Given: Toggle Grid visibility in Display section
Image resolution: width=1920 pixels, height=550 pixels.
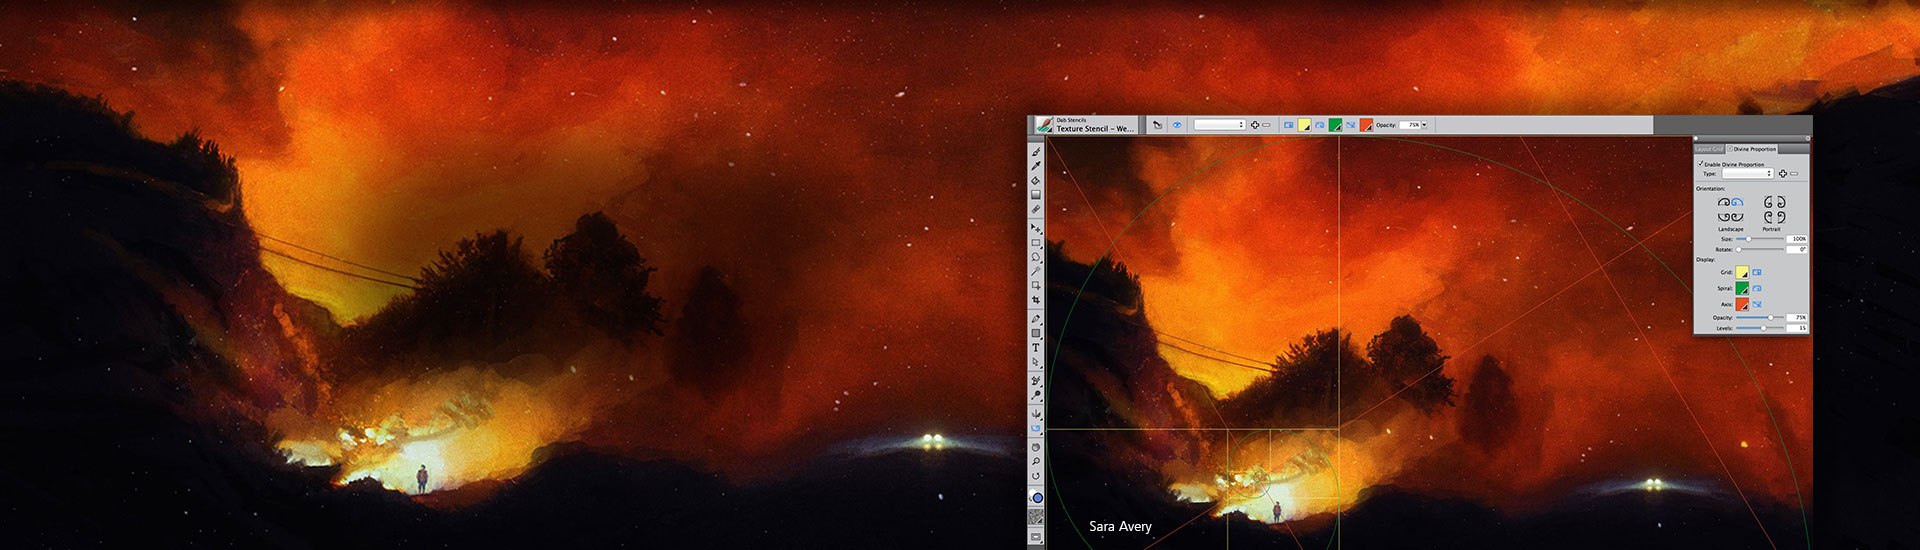Looking at the screenshot, I should click(1757, 272).
